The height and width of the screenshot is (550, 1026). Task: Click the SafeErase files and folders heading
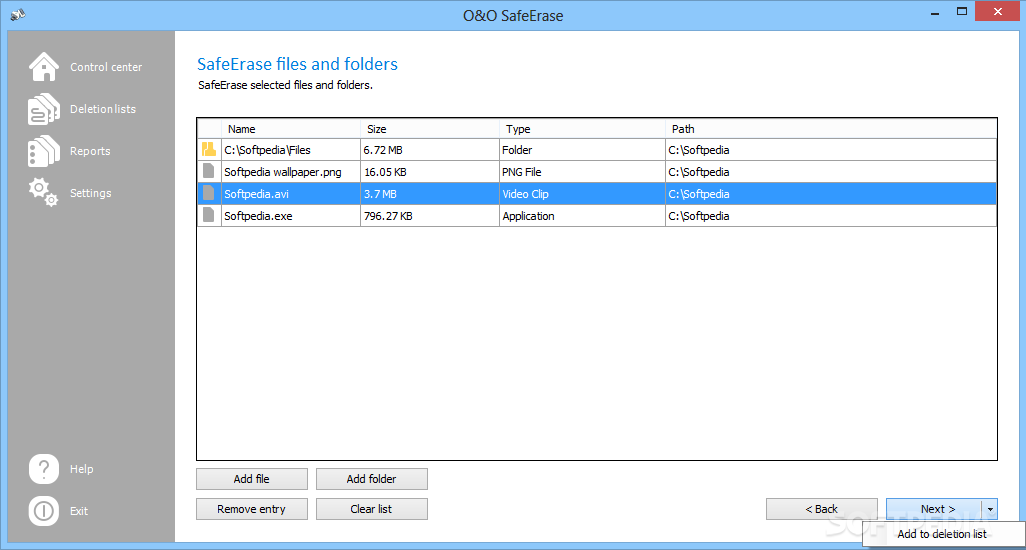[x=297, y=64]
